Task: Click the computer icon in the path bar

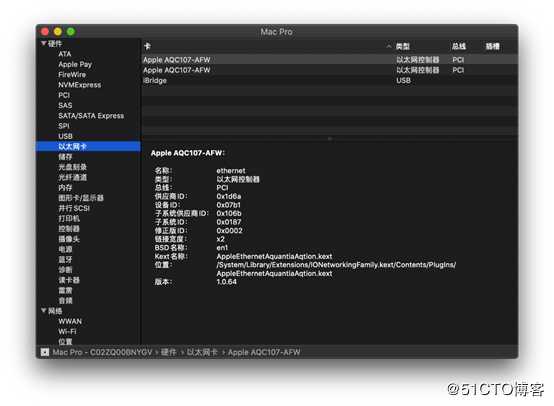Action: click(x=45, y=352)
